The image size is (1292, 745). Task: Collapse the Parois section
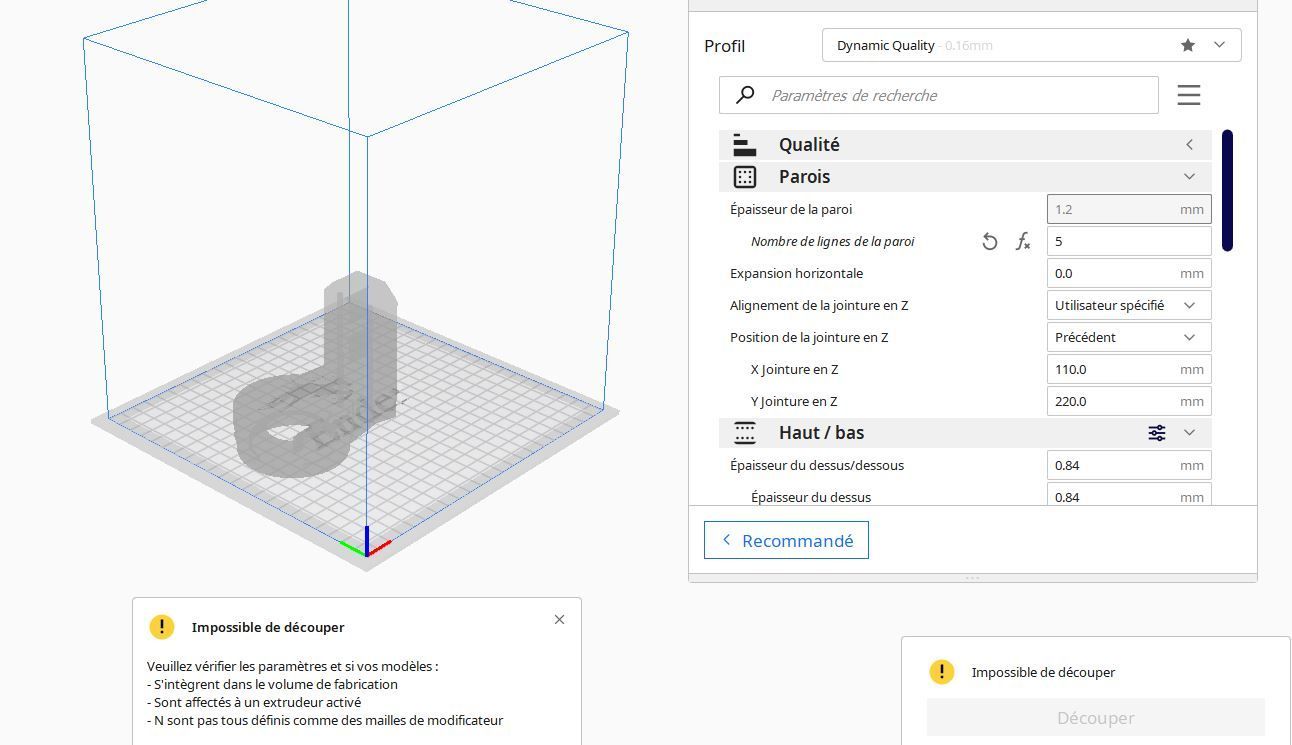pos(1189,177)
